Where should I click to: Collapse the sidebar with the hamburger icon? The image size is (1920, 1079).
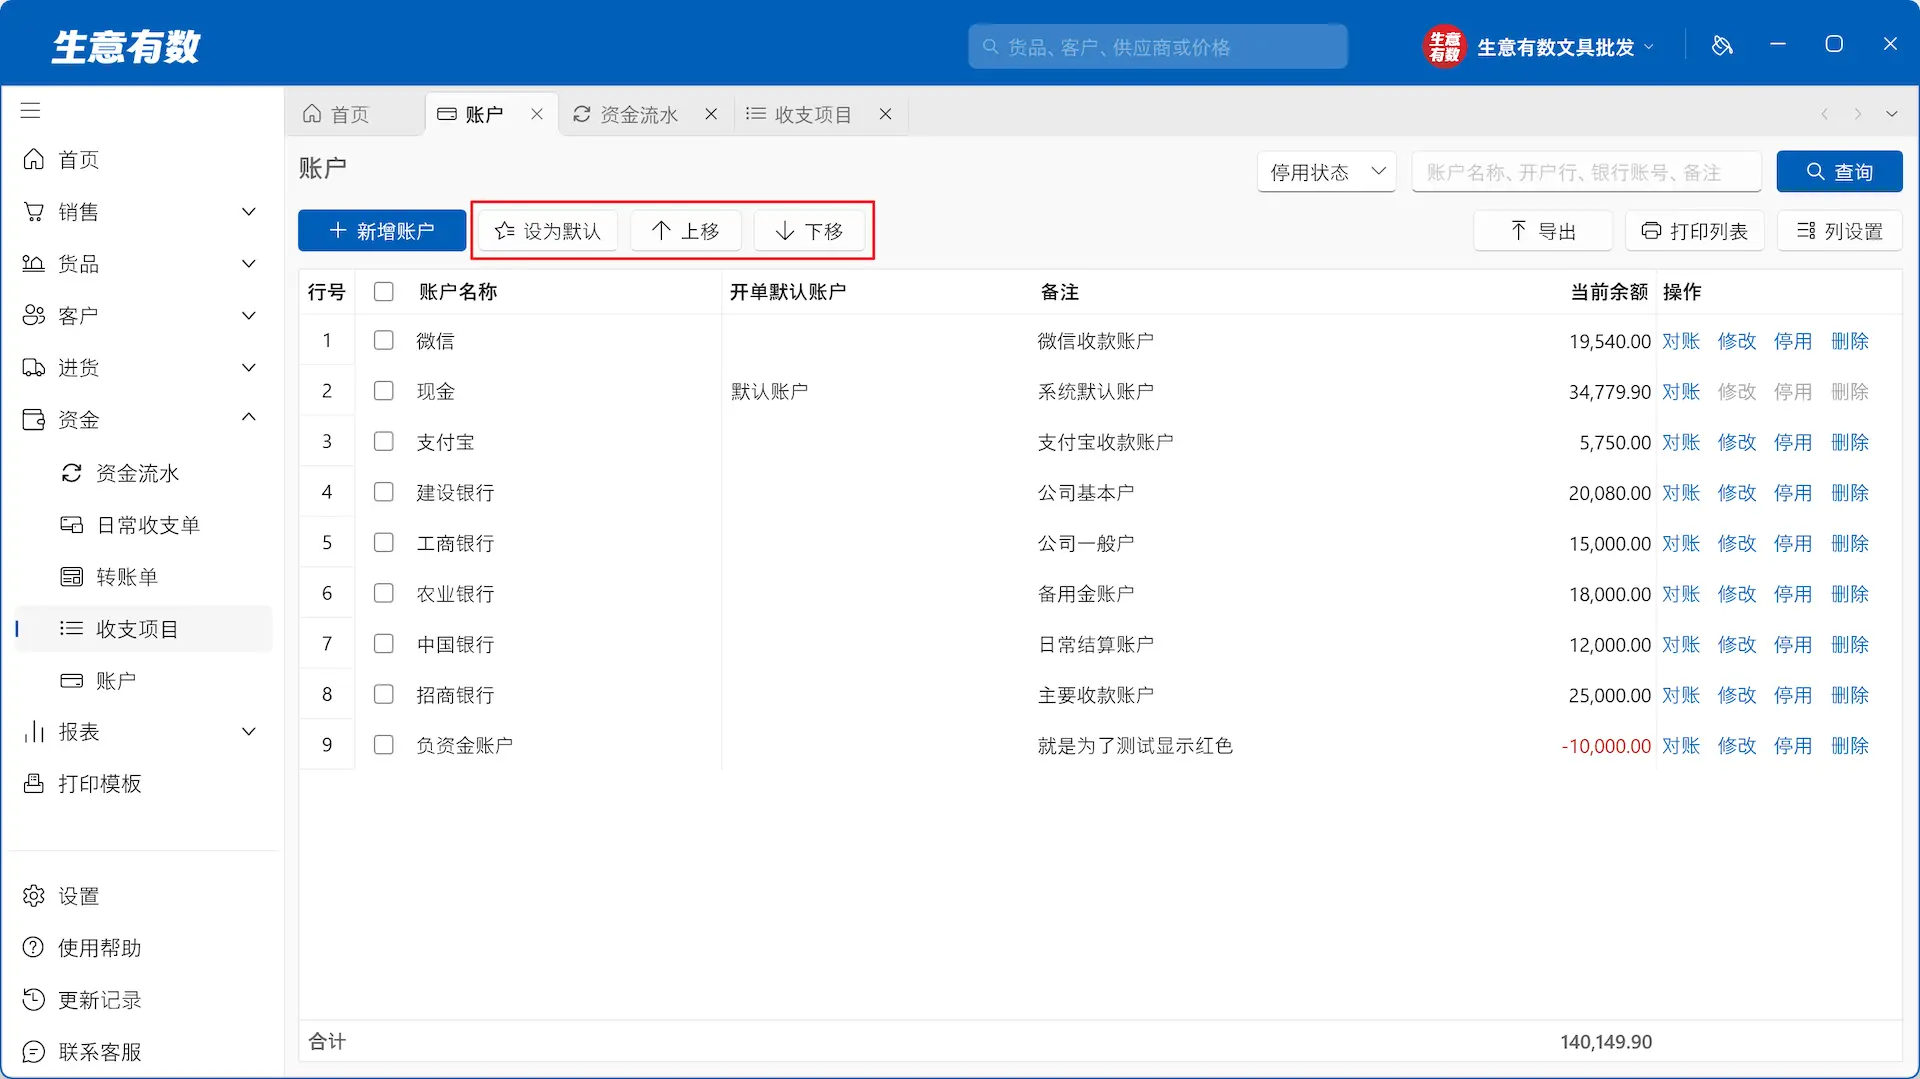tap(31, 110)
